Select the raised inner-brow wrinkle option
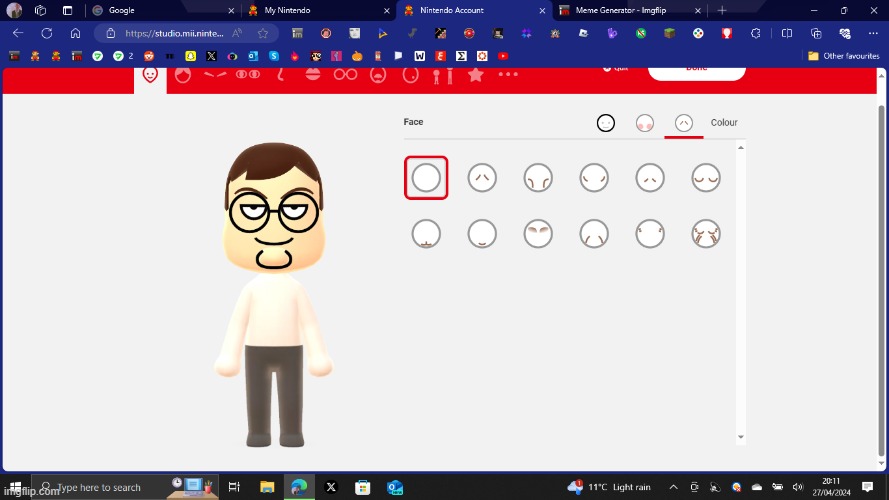This screenshot has height=500, width=889. 482,178
